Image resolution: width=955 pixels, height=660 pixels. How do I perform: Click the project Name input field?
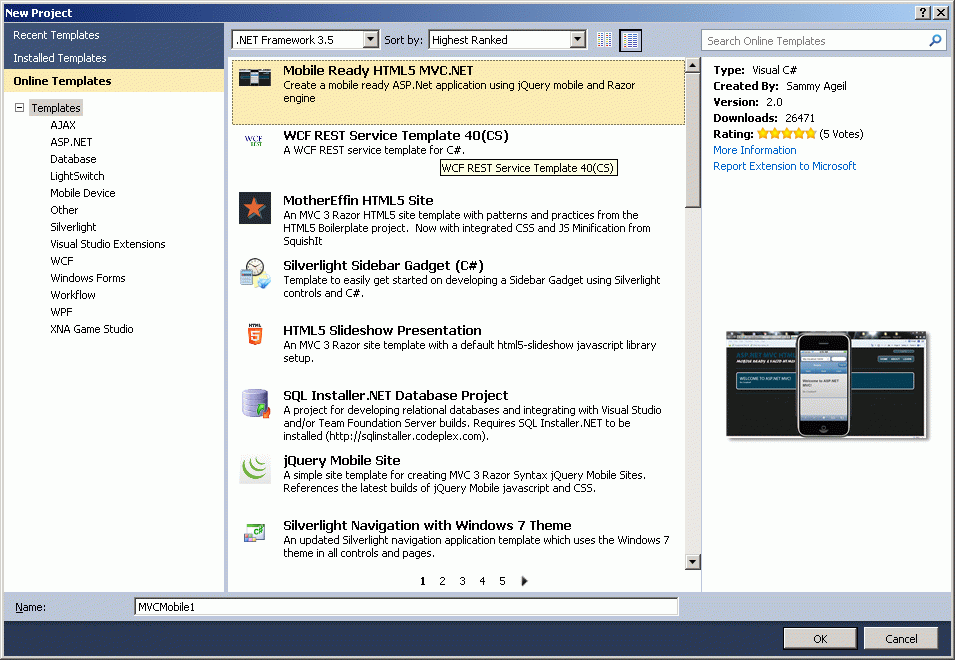pyautogui.click(x=406, y=606)
